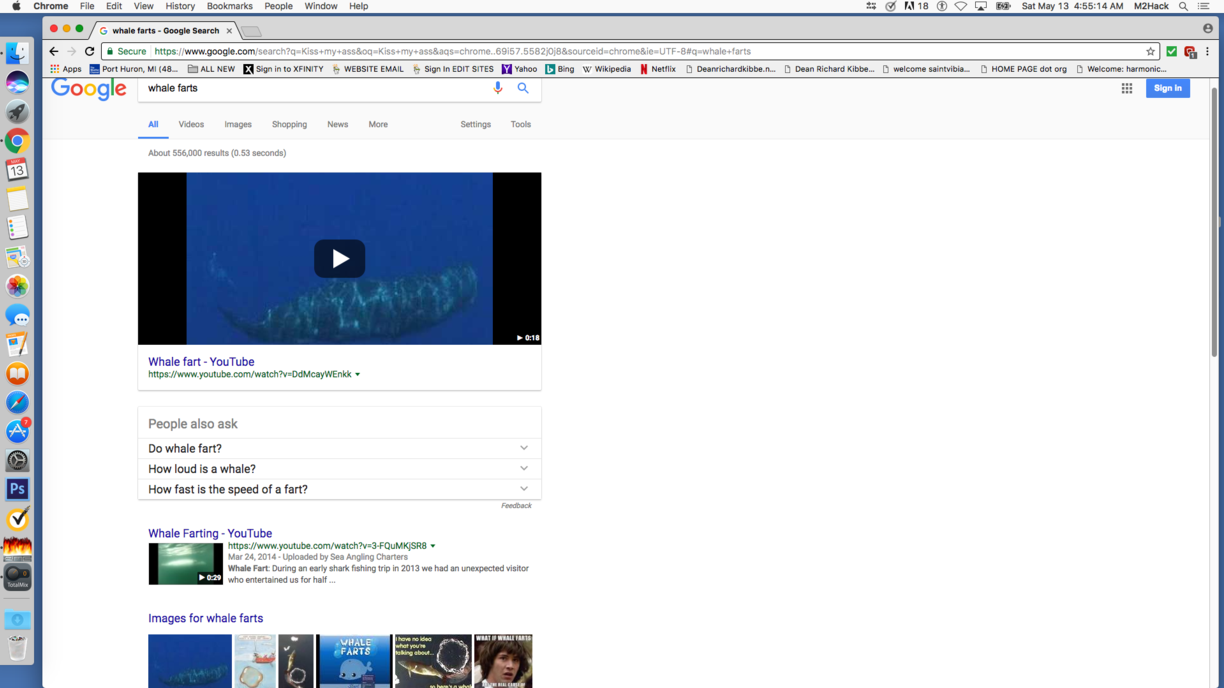Play the Whale fart video
This screenshot has width=1224, height=688.
(339, 259)
